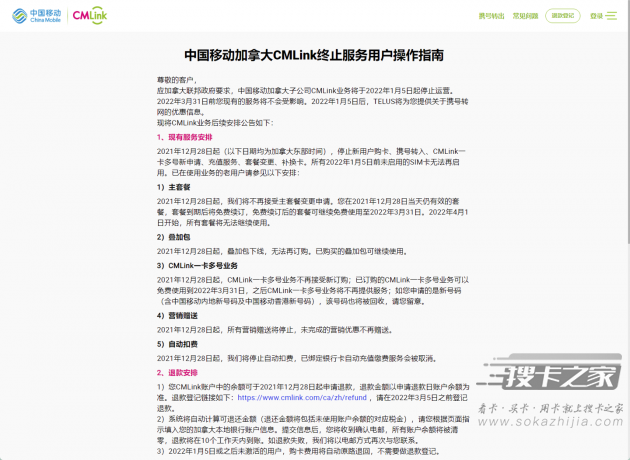630x460 pixels.
Task: Click the greeting text 尊敬的客户
Action: point(175,80)
